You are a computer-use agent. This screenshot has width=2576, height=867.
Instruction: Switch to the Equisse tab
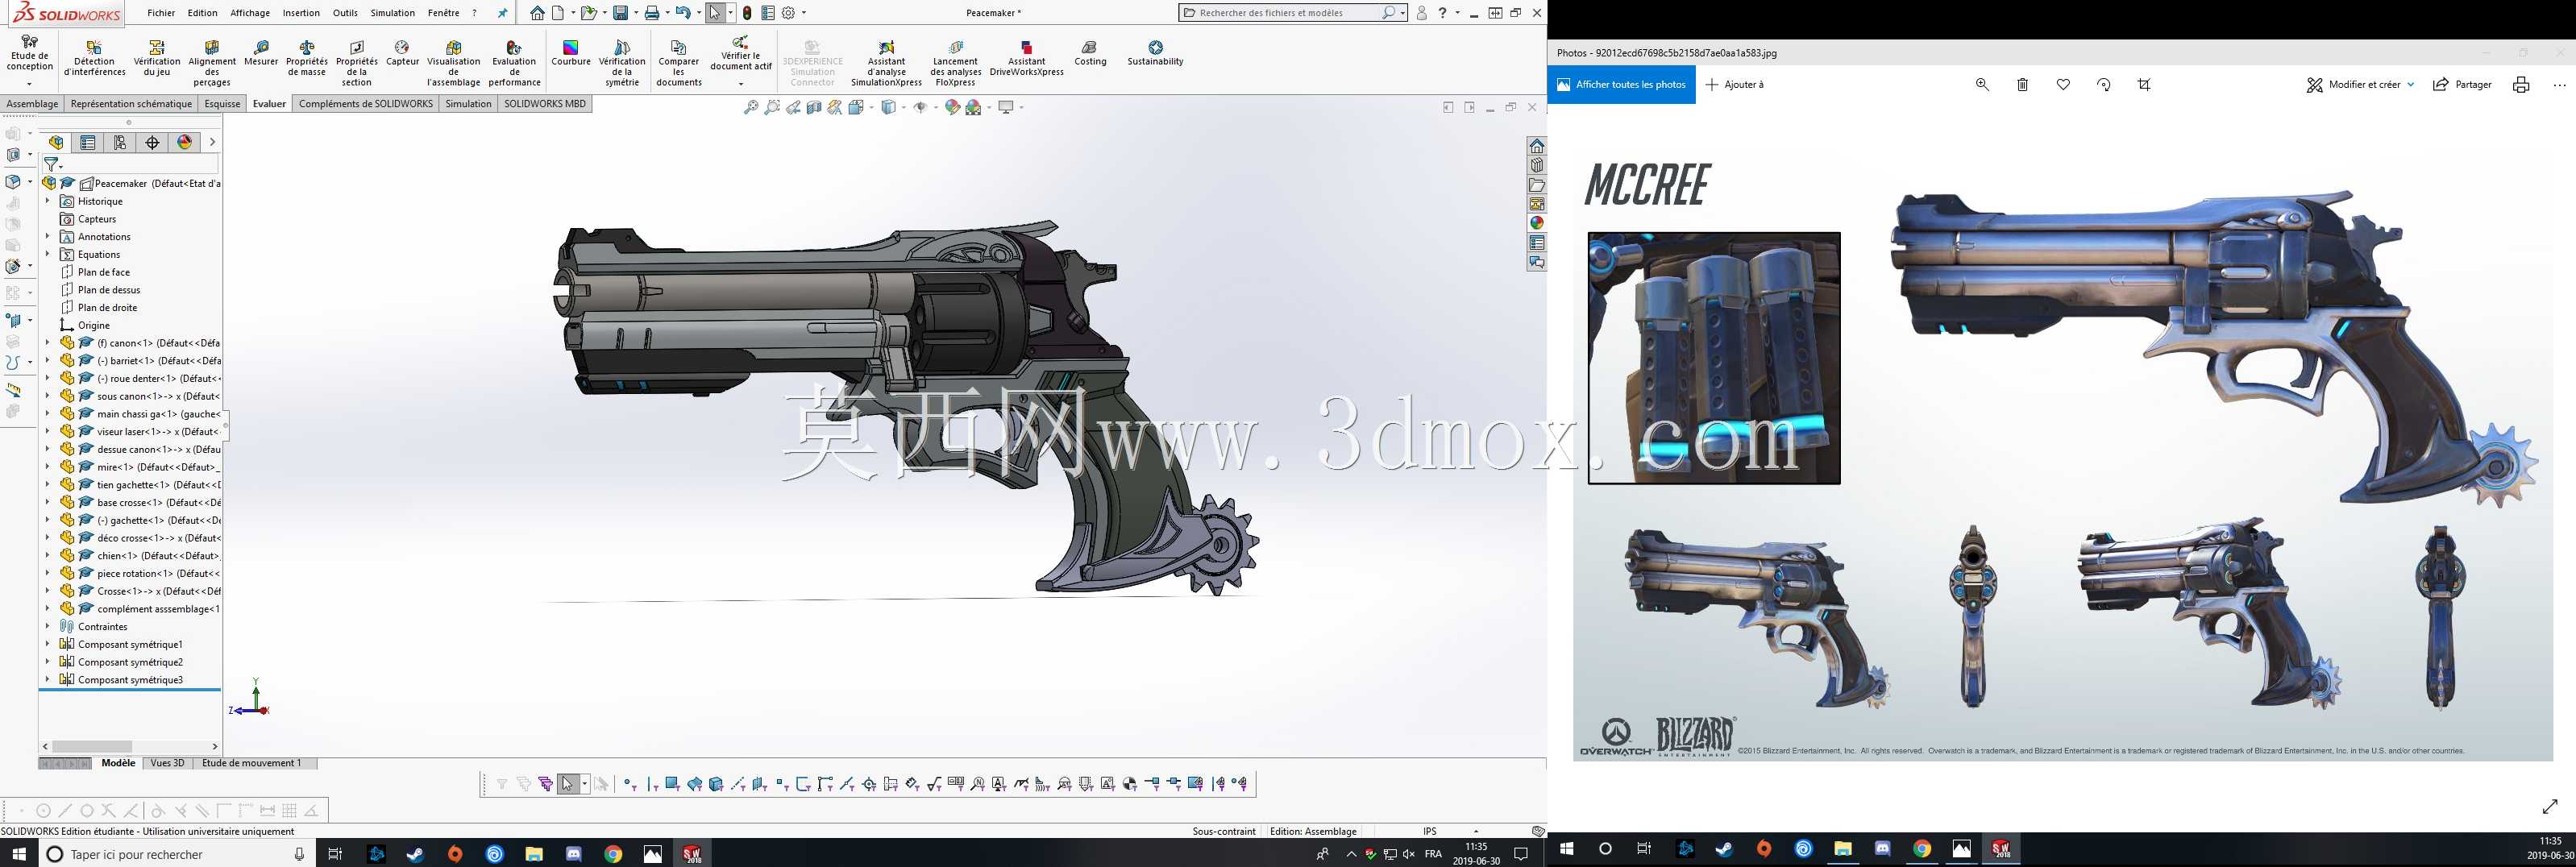[x=222, y=104]
